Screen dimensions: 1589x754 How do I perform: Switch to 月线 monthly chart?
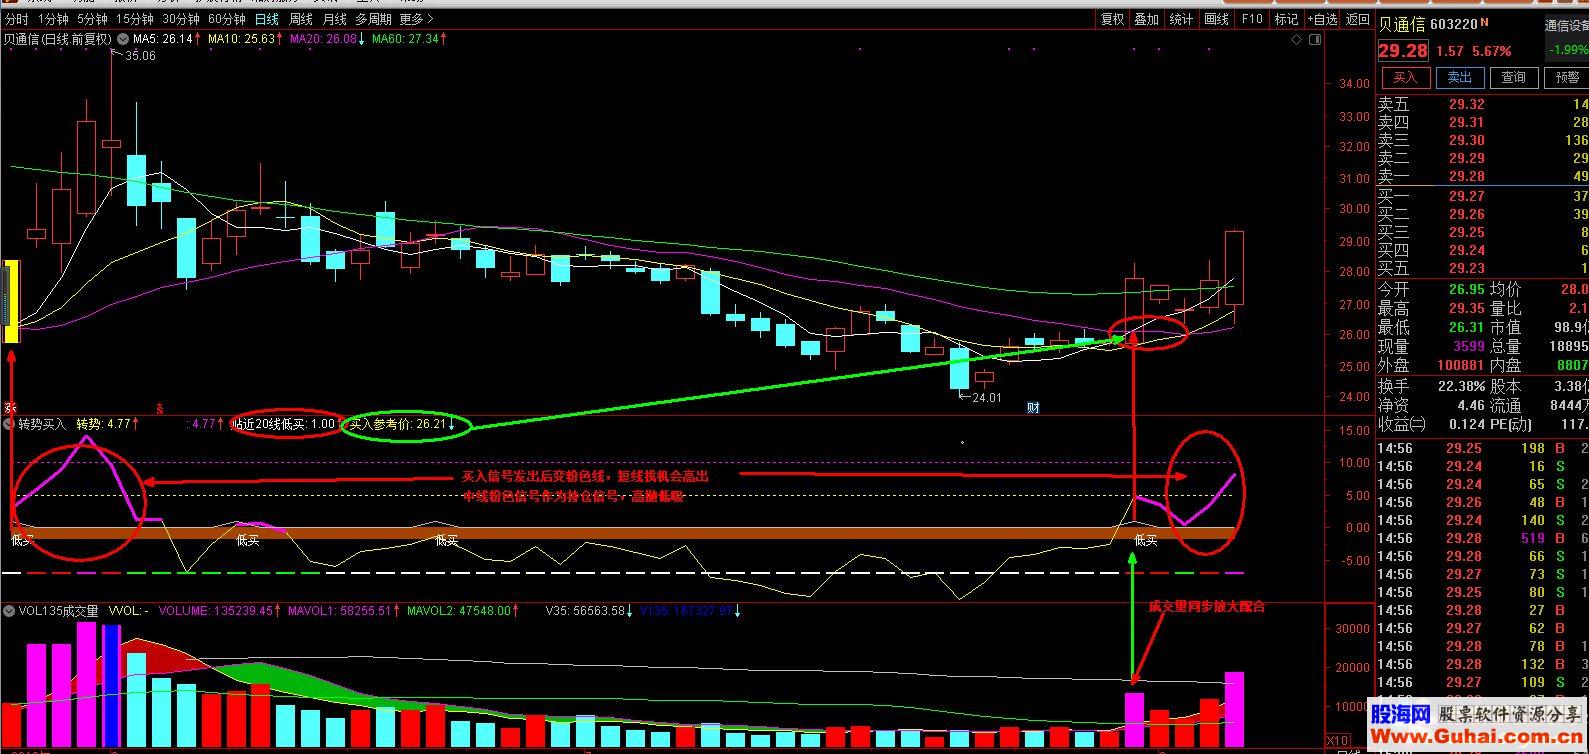[x=335, y=19]
